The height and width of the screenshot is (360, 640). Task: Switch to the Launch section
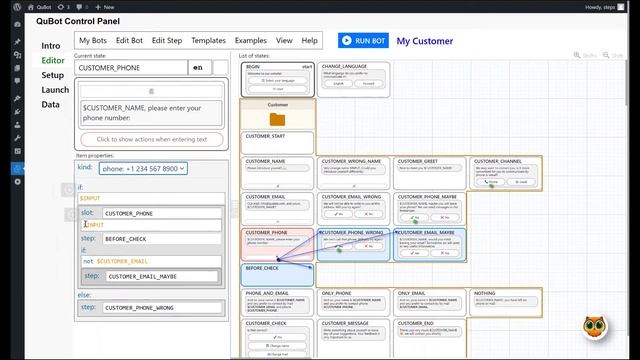tap(55, 90)
